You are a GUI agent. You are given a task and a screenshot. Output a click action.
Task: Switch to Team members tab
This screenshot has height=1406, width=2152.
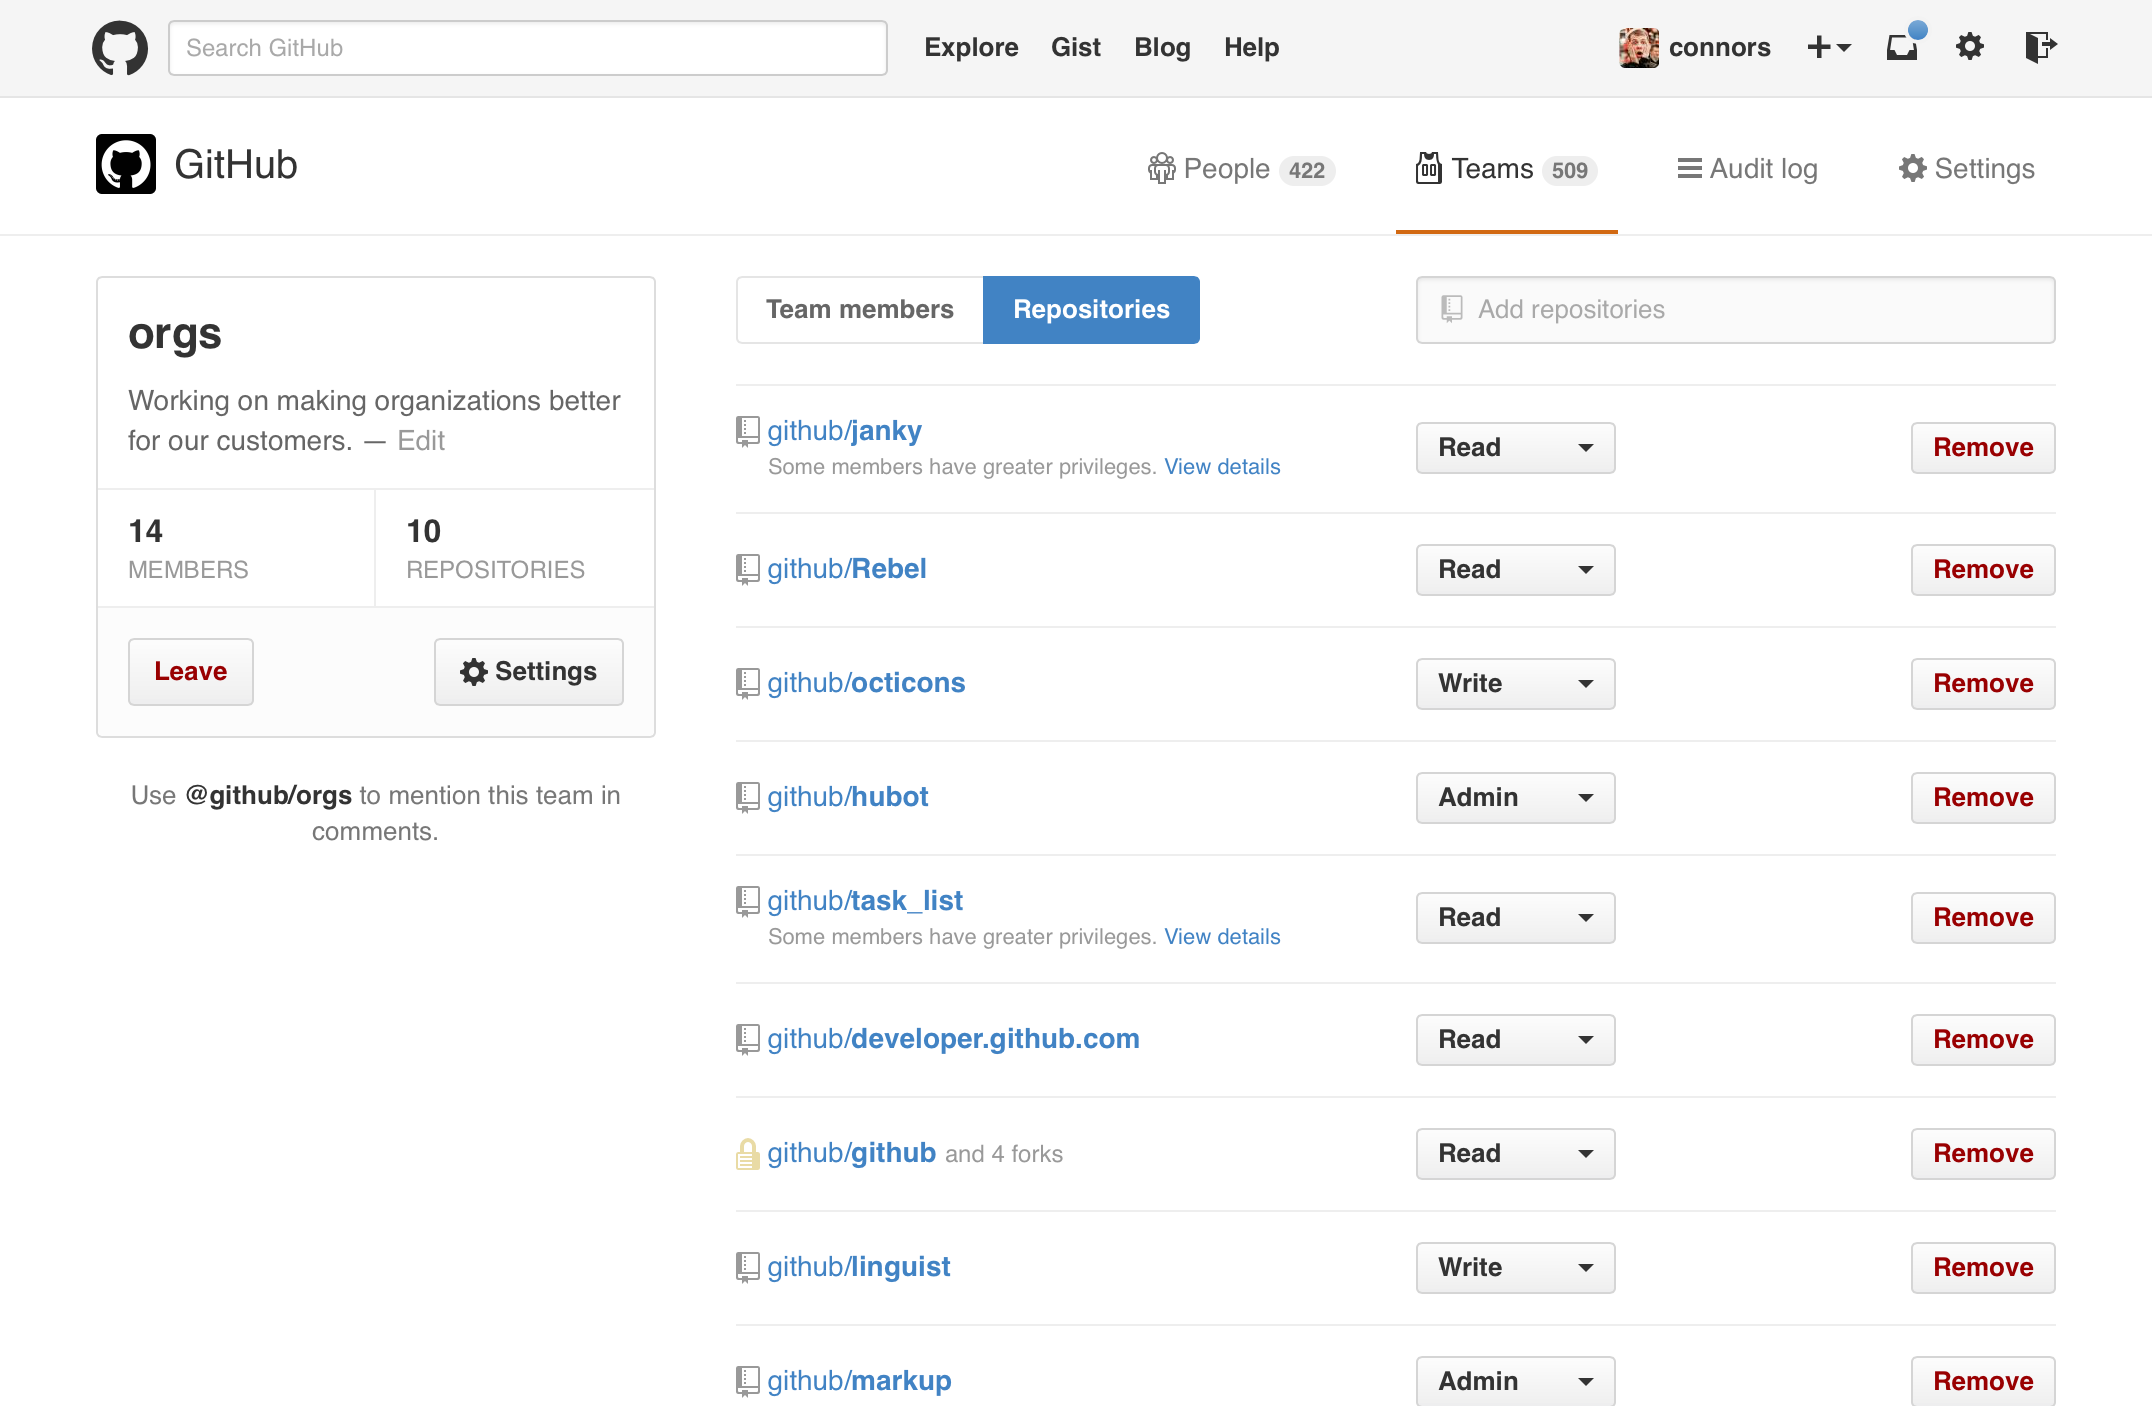pyautogui.click(x=860, y=310)
